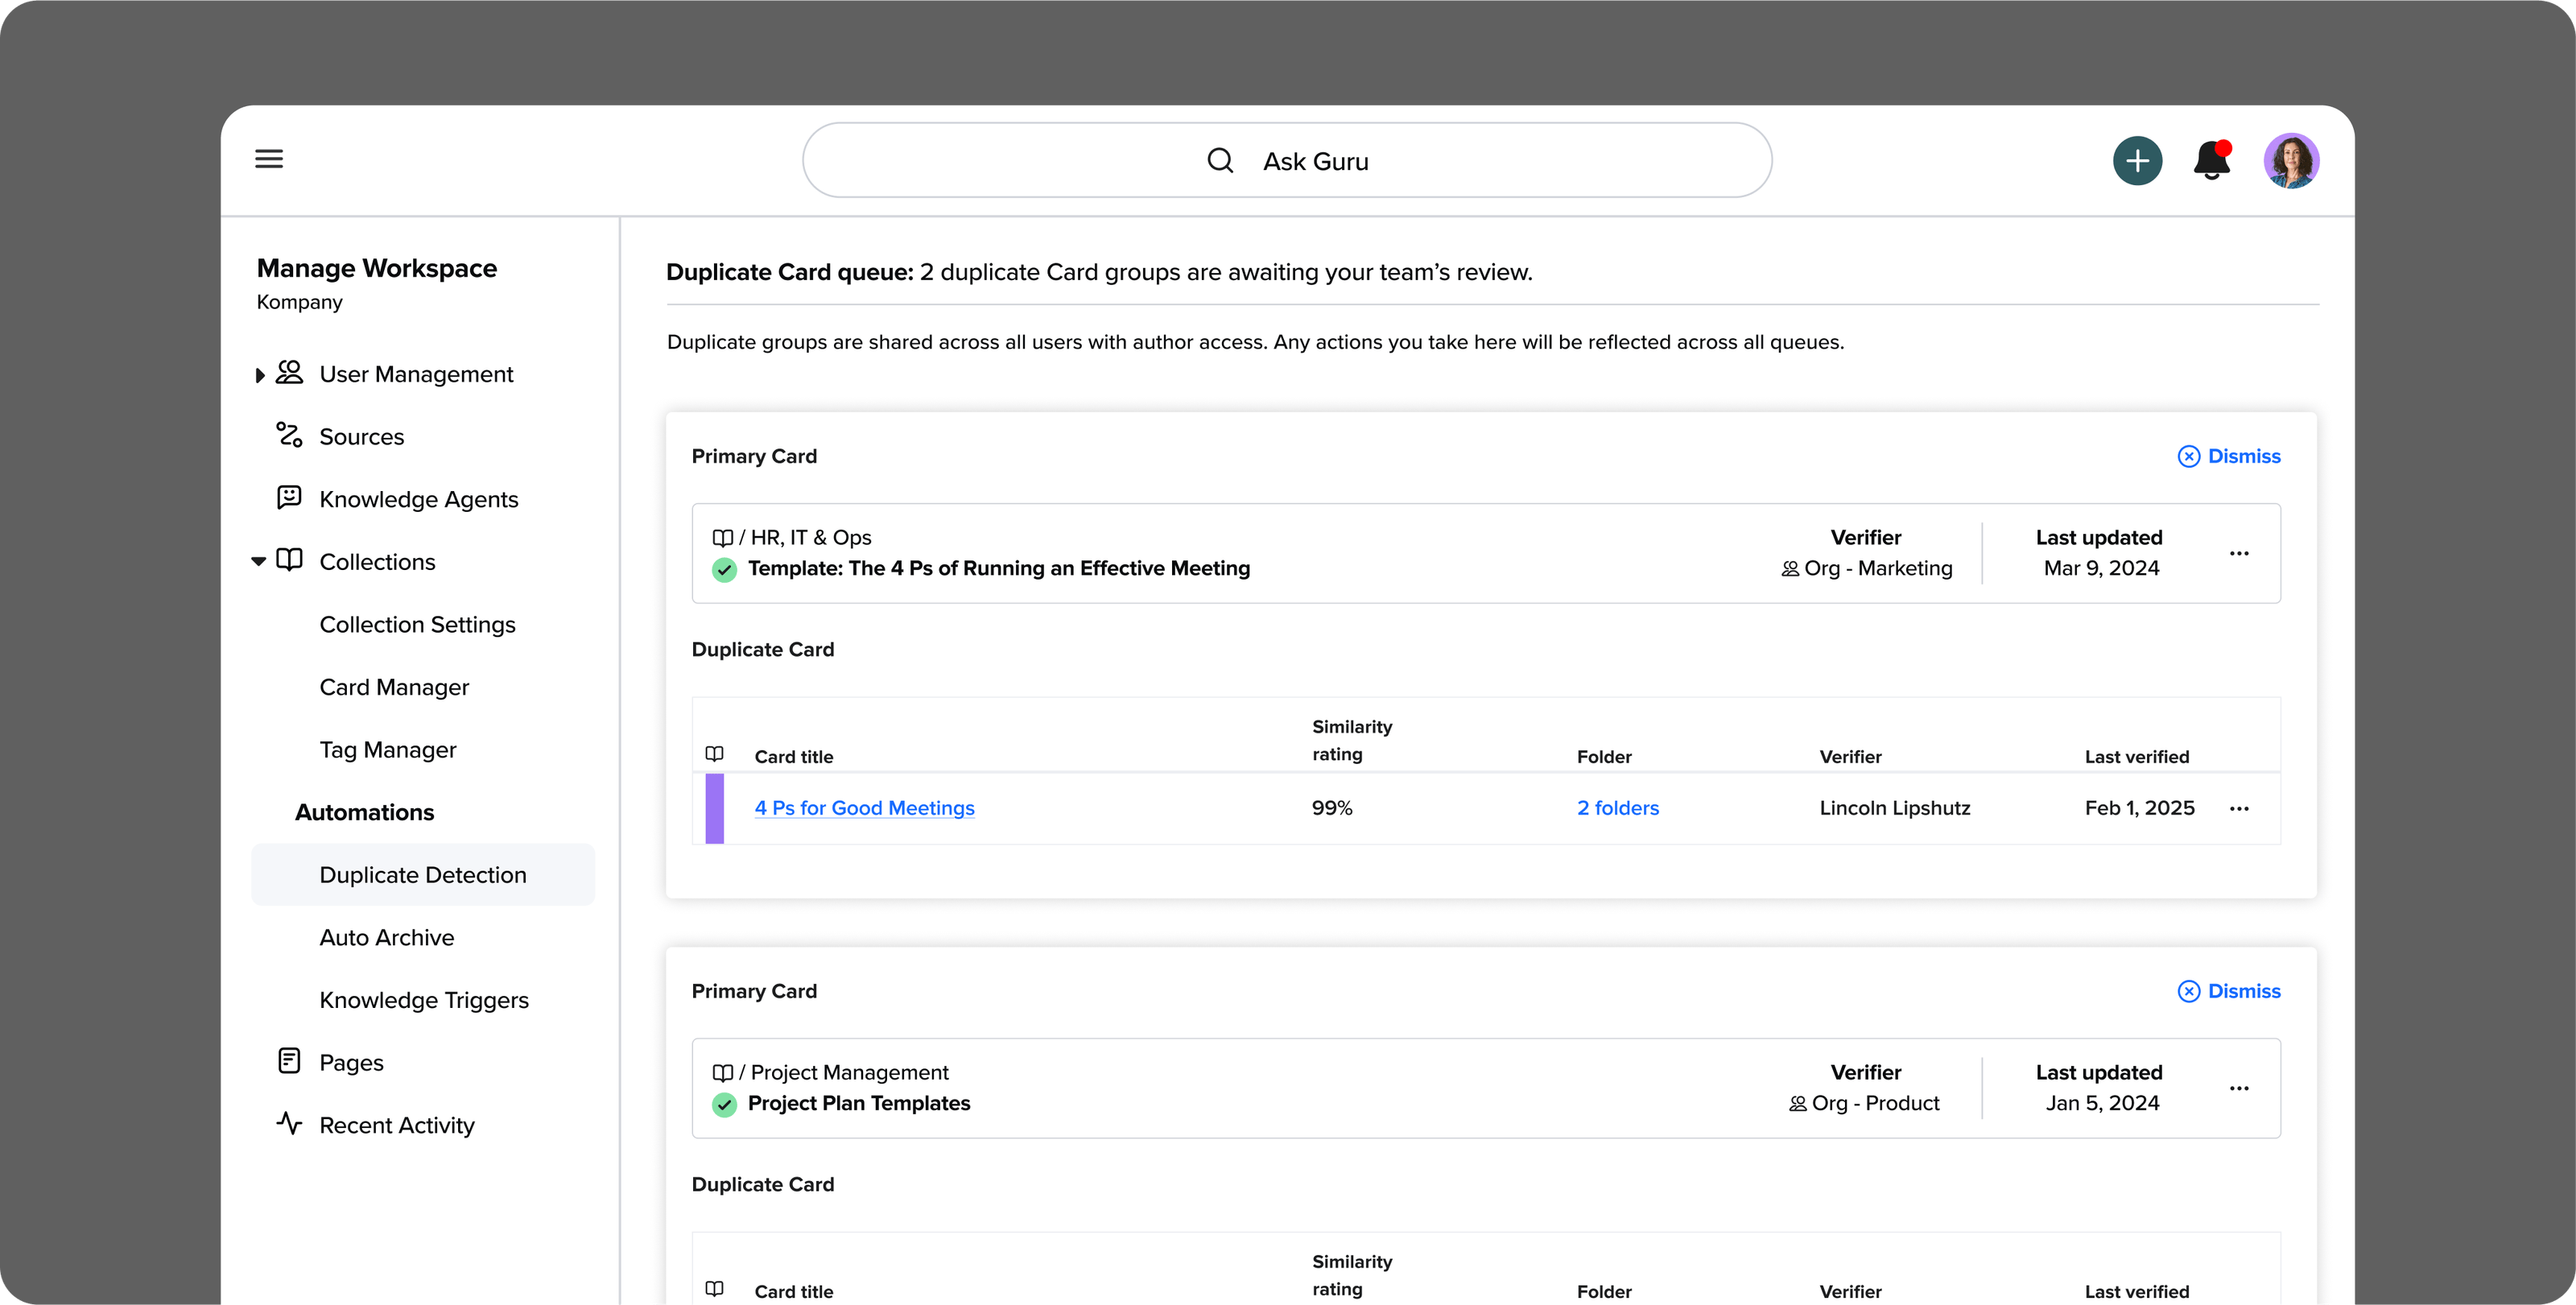Open the 2 folders link

tap(1617, 808)
